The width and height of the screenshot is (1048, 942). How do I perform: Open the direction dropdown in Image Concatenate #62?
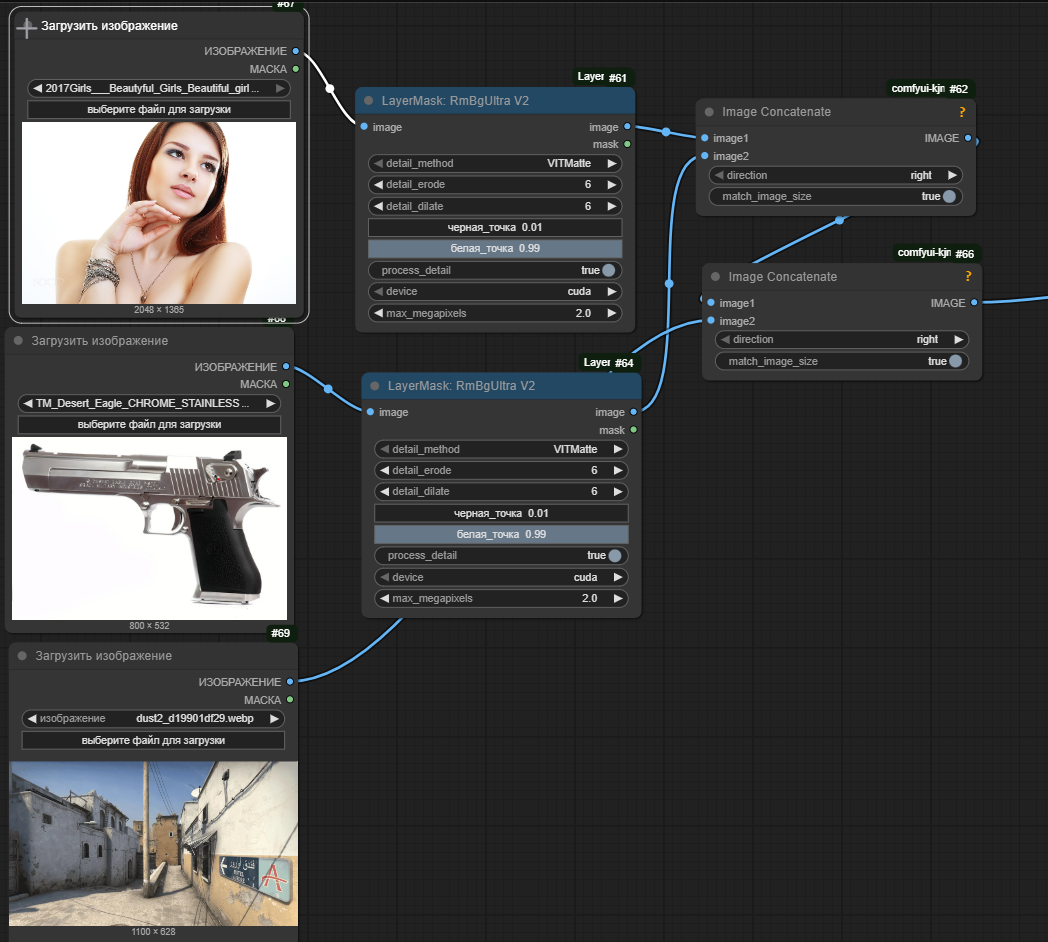pos(836,175)
